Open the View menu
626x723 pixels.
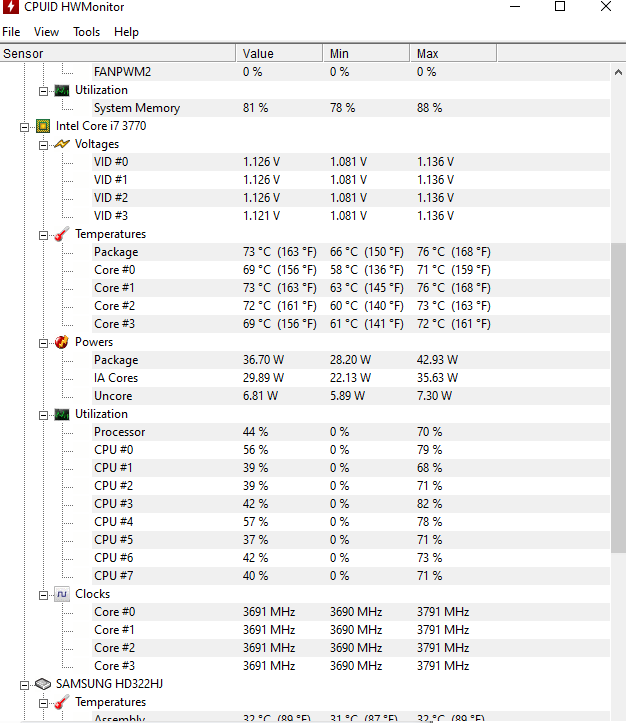coord(46,32)
